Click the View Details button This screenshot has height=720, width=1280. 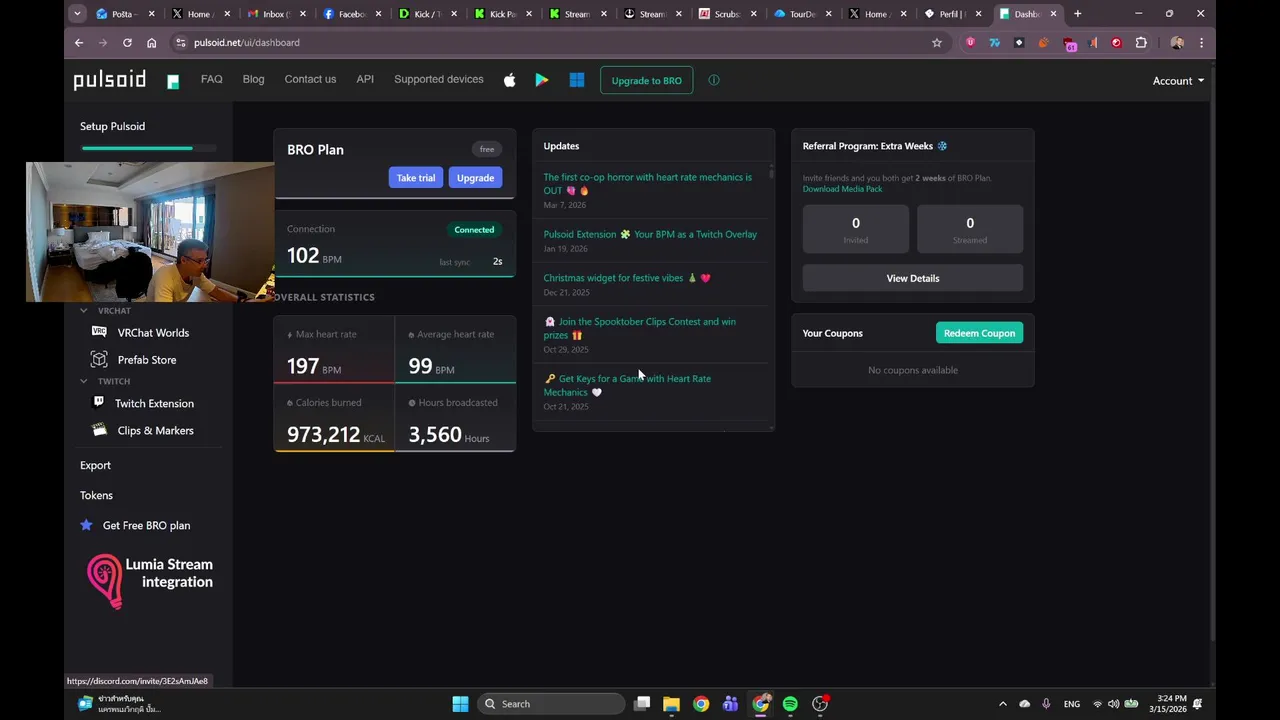913,278
